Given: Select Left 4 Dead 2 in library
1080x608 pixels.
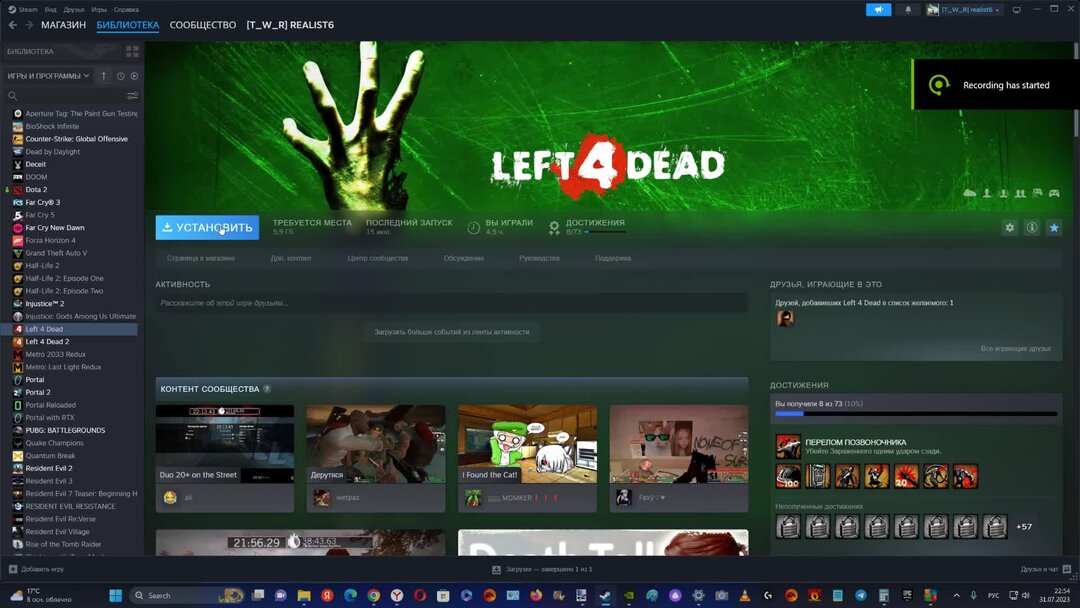Looking at the screenshot, I should (47, 342).
